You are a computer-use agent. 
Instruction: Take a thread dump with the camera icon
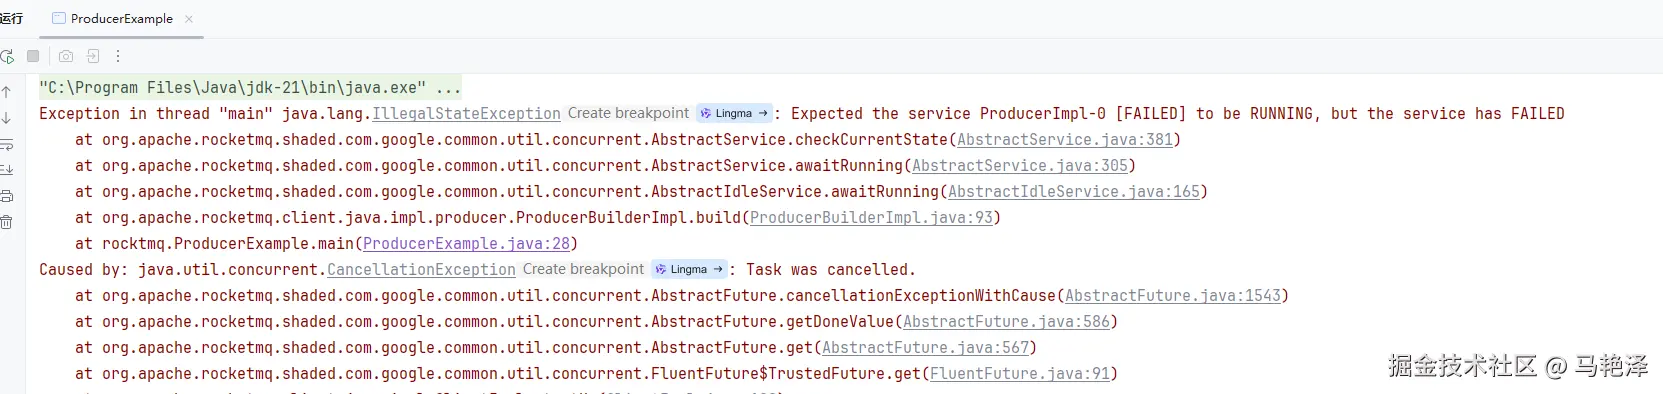pos(66,56)
